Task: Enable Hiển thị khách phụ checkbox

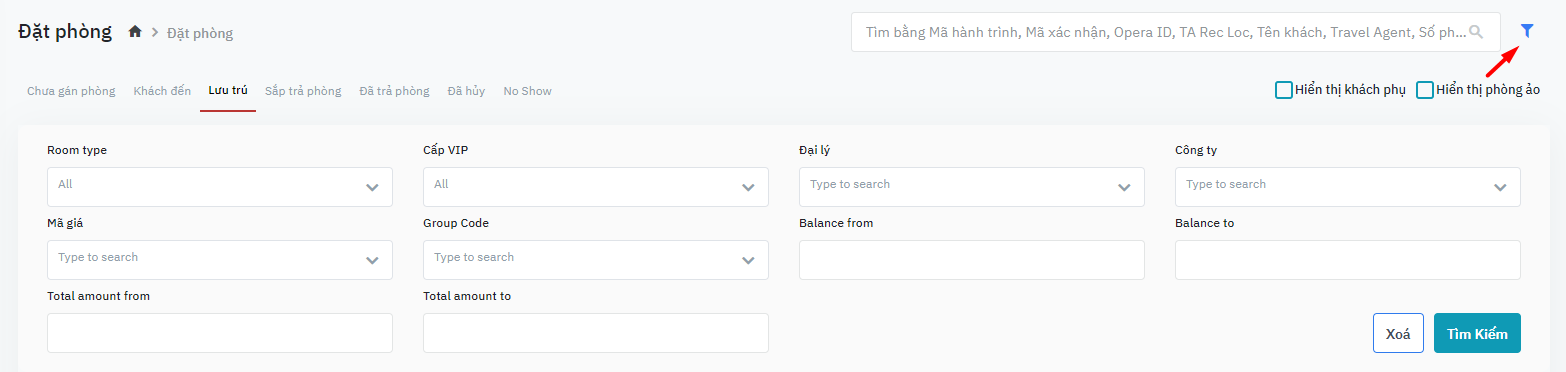Action: 1284,90
